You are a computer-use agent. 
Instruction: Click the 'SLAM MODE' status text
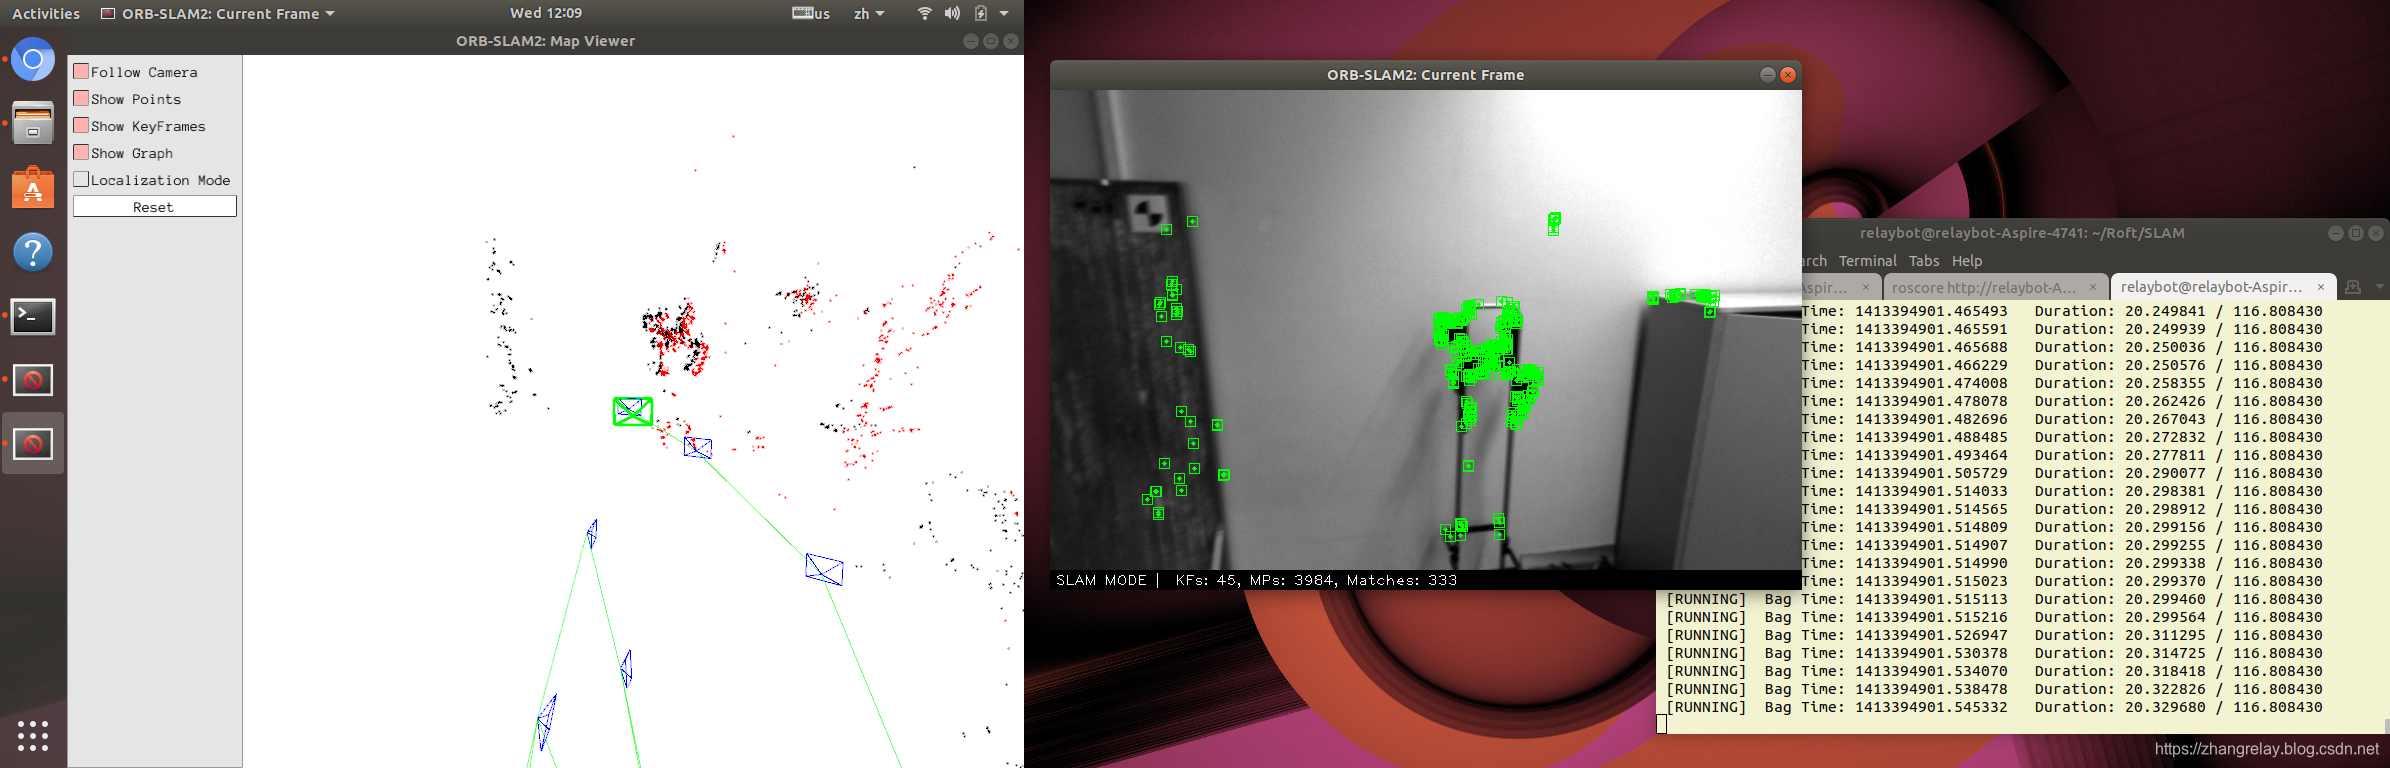[x=1101, y=580]
